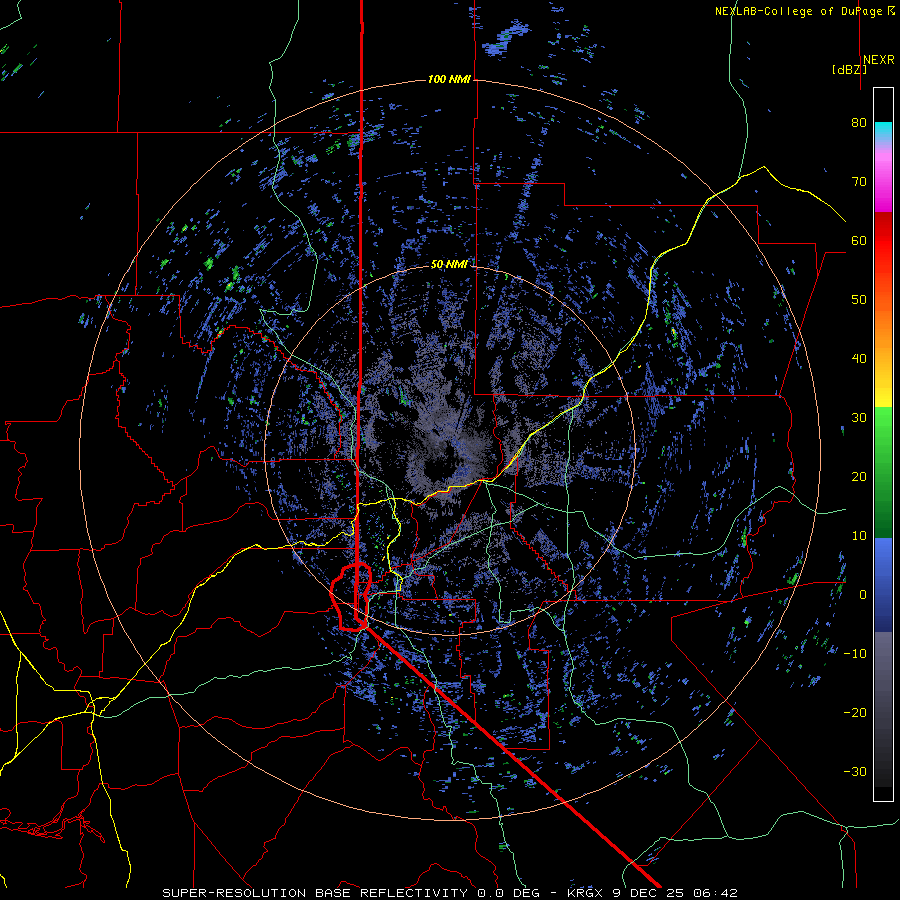Click the 0 value on dBZ scale

(863, 595)
